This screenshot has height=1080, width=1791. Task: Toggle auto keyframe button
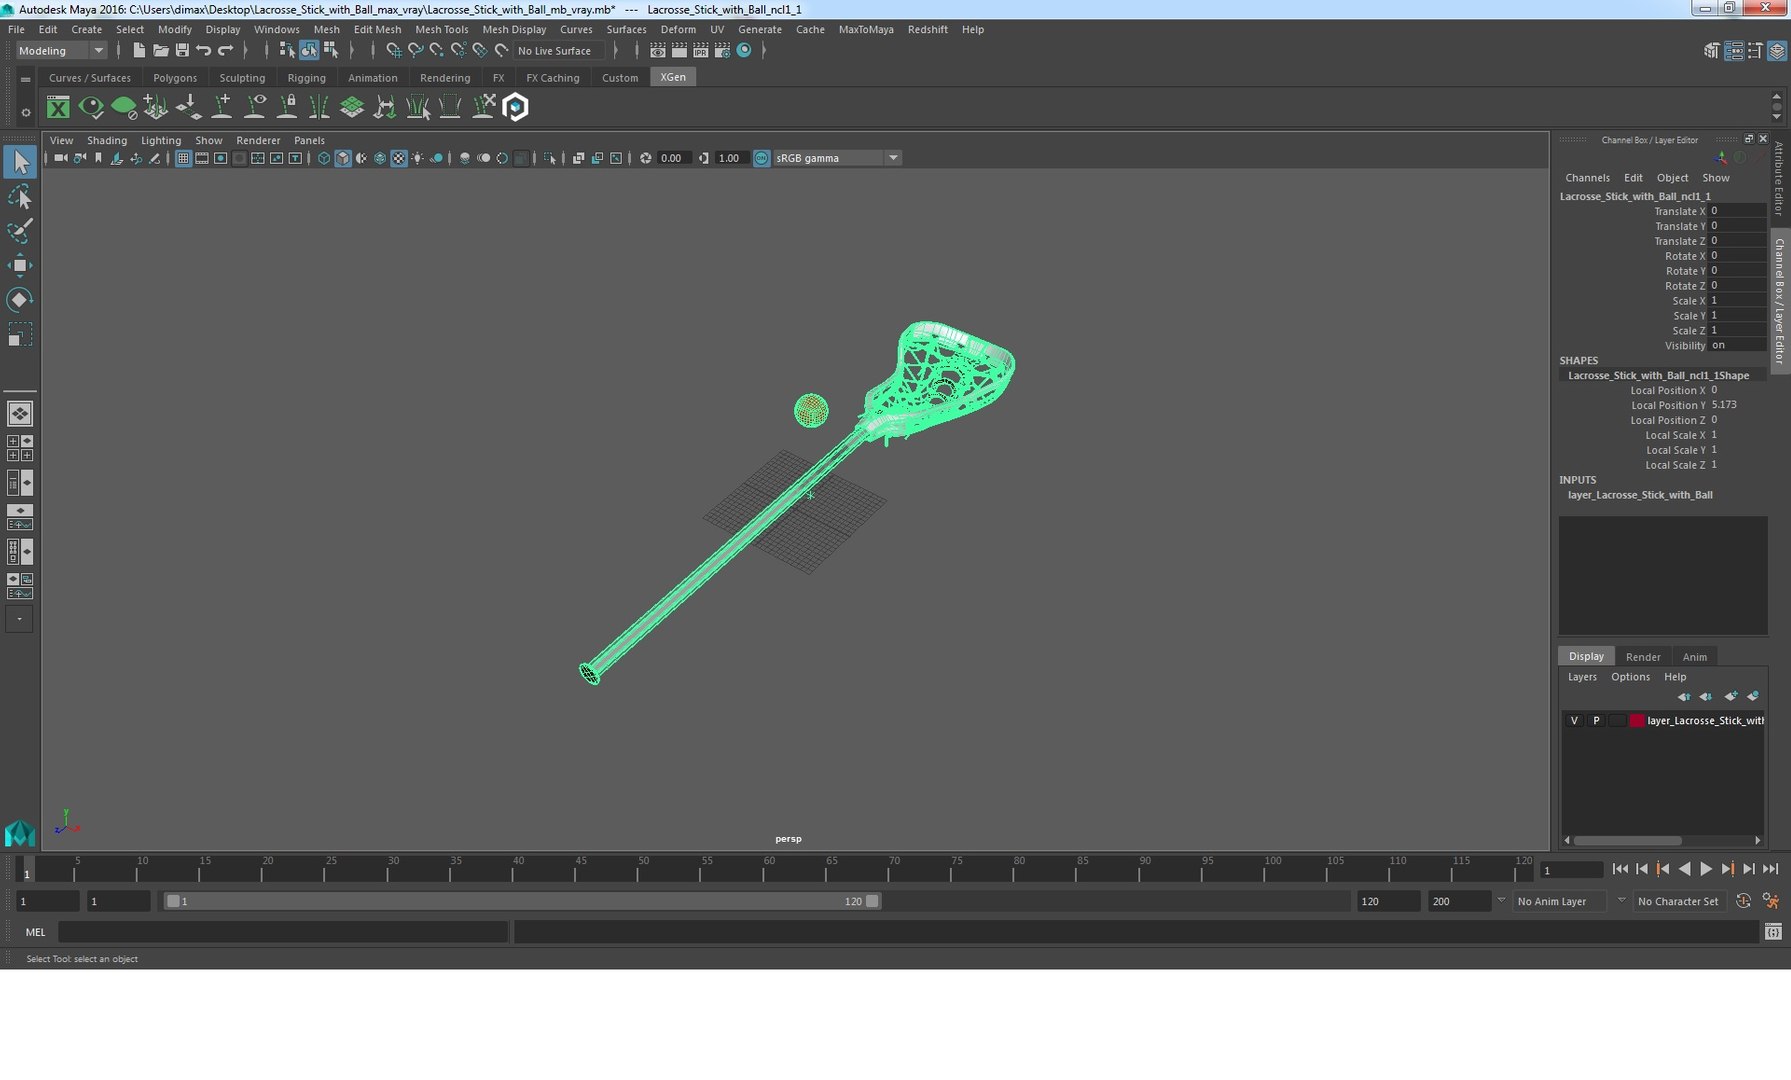pyautogui.click(x=1743, y=901)
